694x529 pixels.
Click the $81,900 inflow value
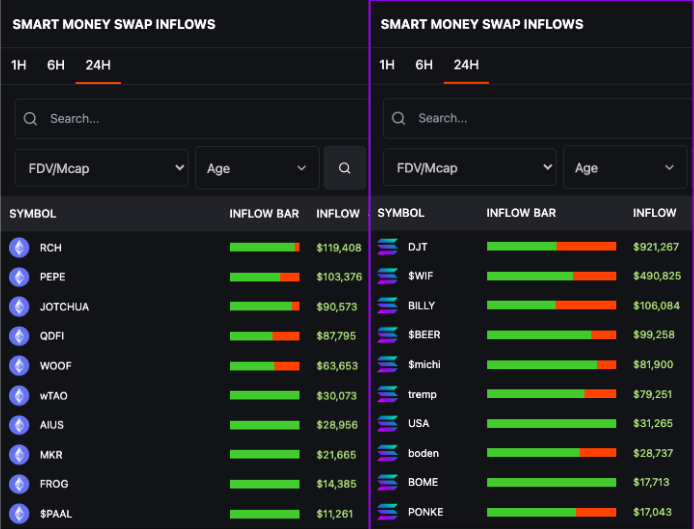coord(653,365)
